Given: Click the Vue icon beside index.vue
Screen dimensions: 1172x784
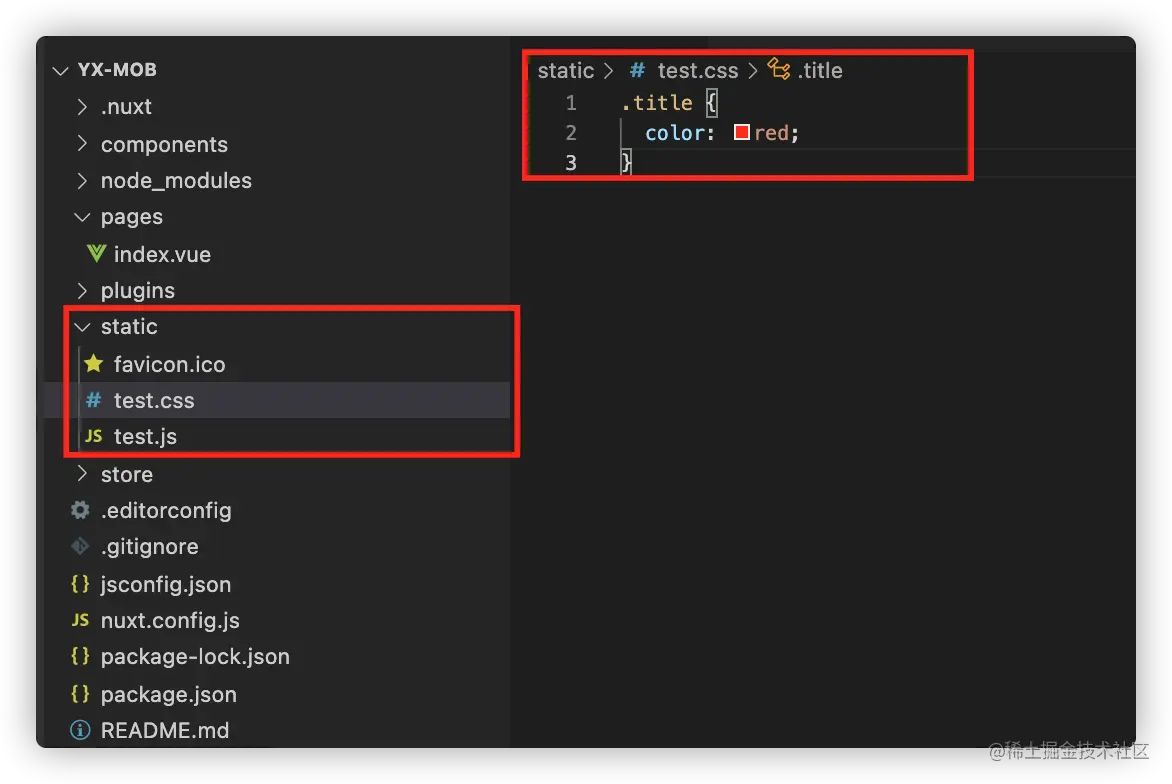Looking at the screenshot, I should click(96, 254).
